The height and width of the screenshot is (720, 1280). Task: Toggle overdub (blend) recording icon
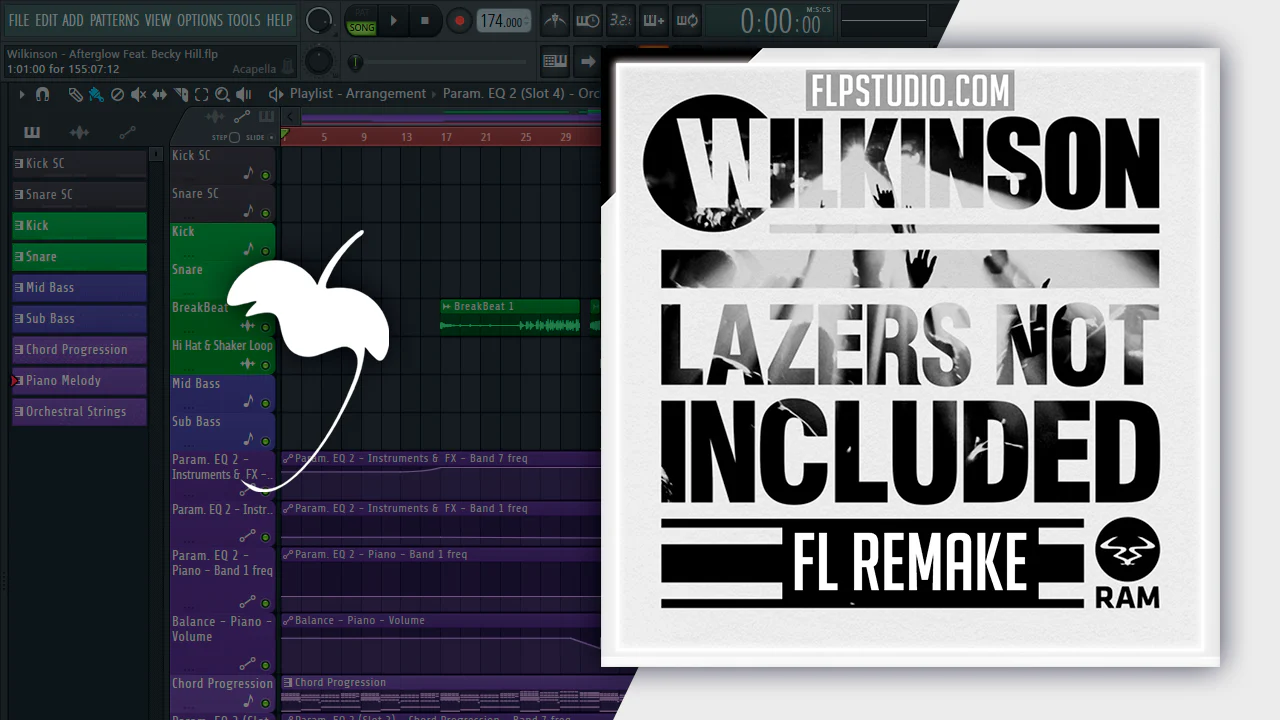point(654,20)
